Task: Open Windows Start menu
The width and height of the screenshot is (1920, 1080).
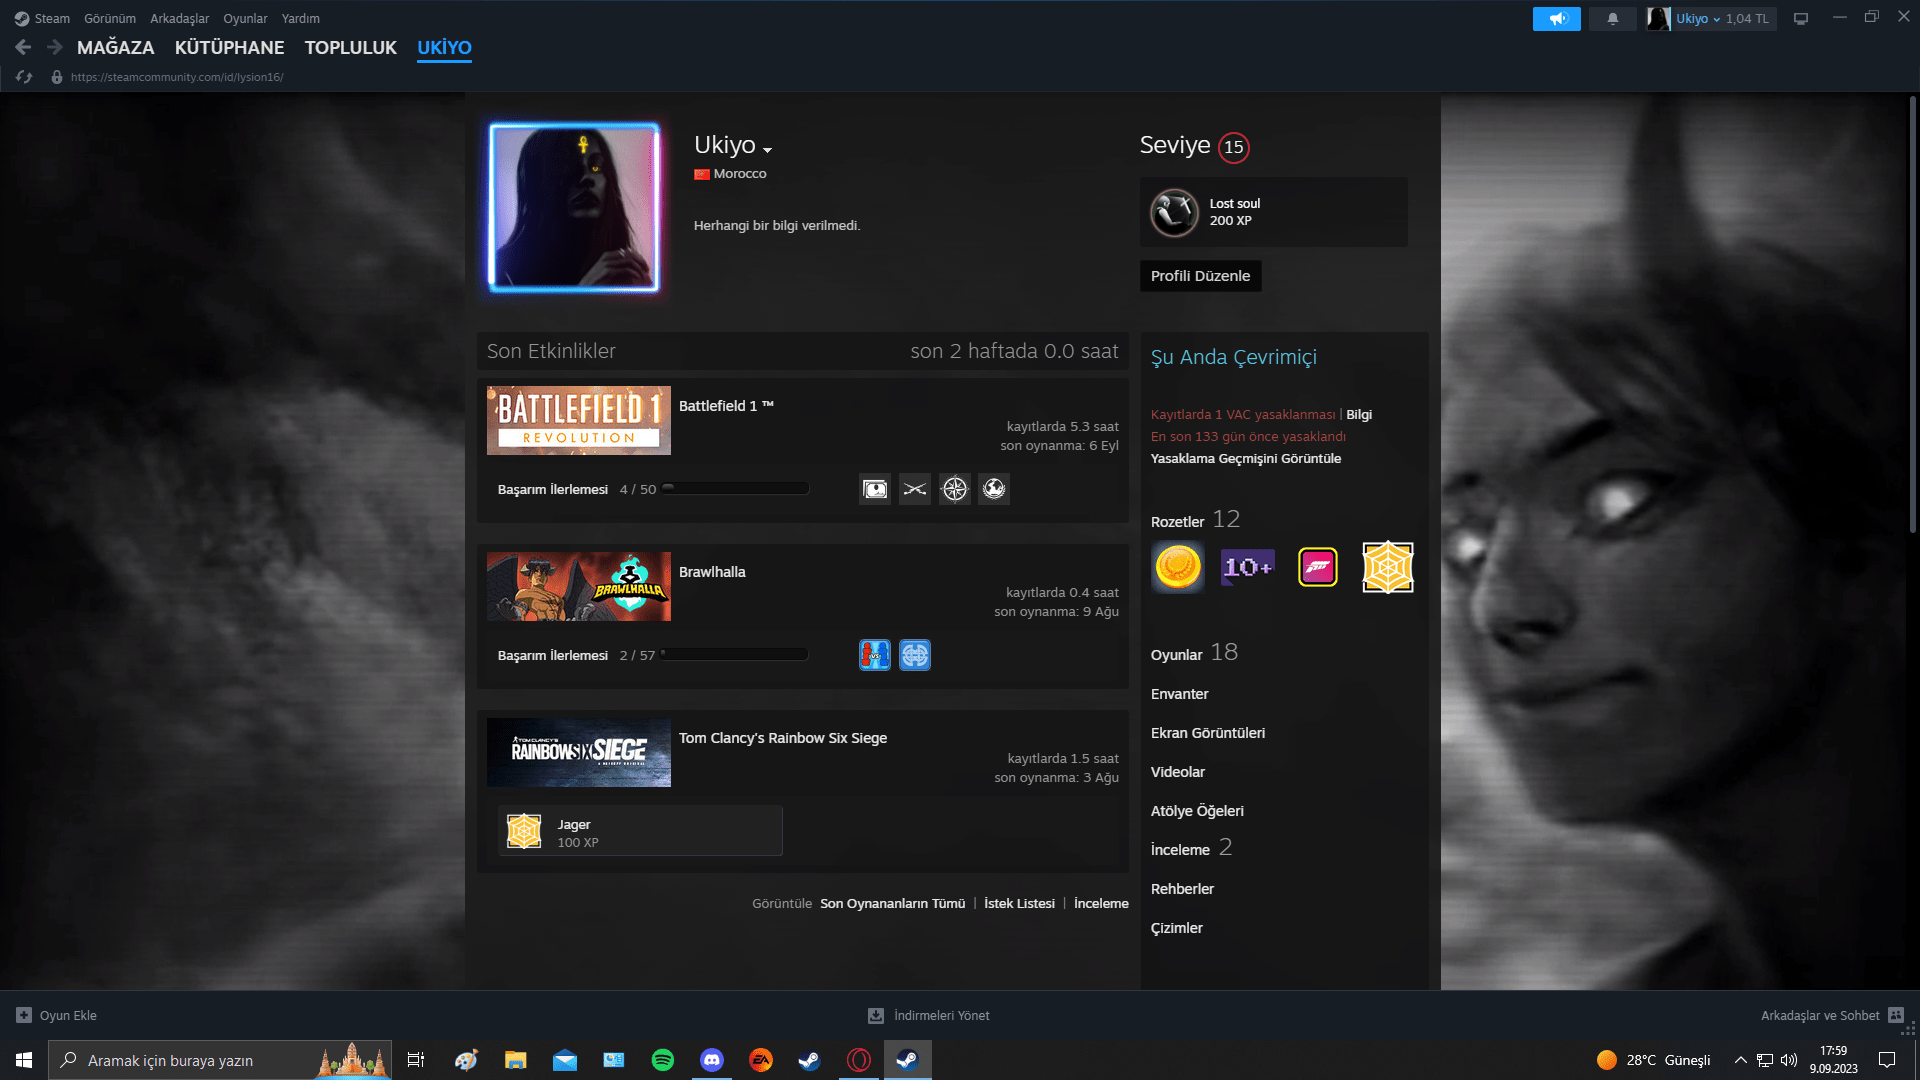Action: point(24,1060)
